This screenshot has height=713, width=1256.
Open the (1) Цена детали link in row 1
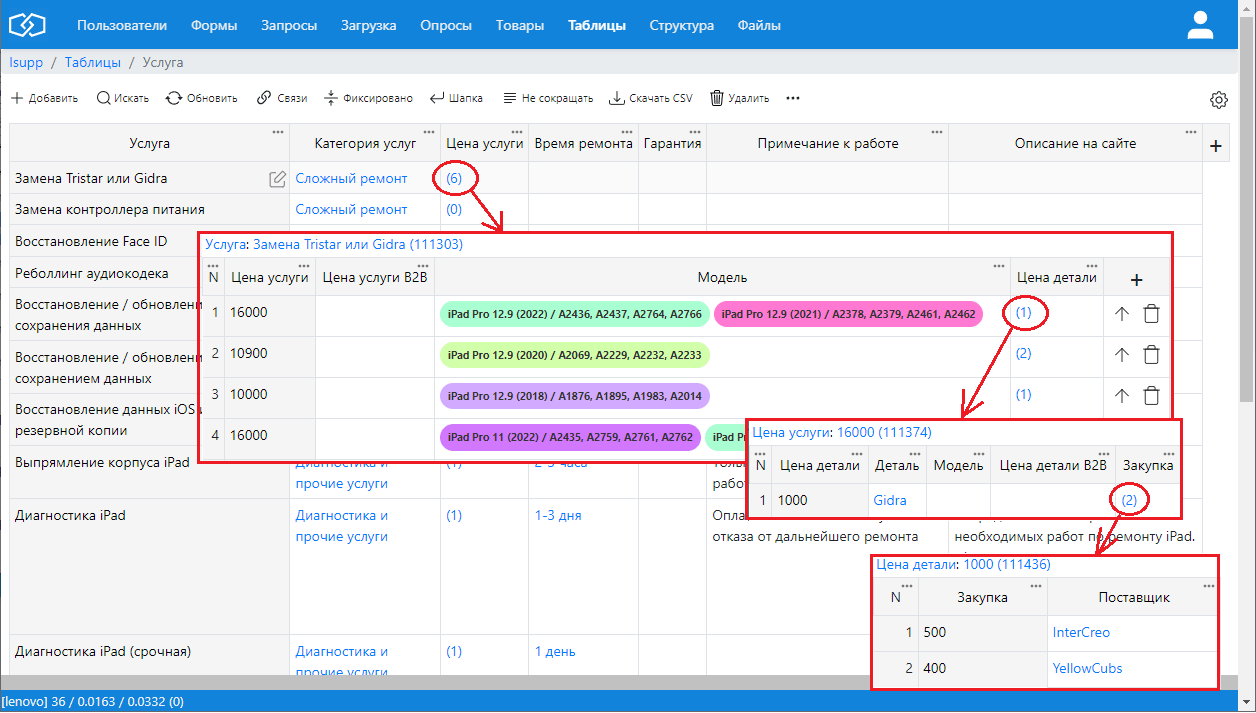[x=1024, y=313]
